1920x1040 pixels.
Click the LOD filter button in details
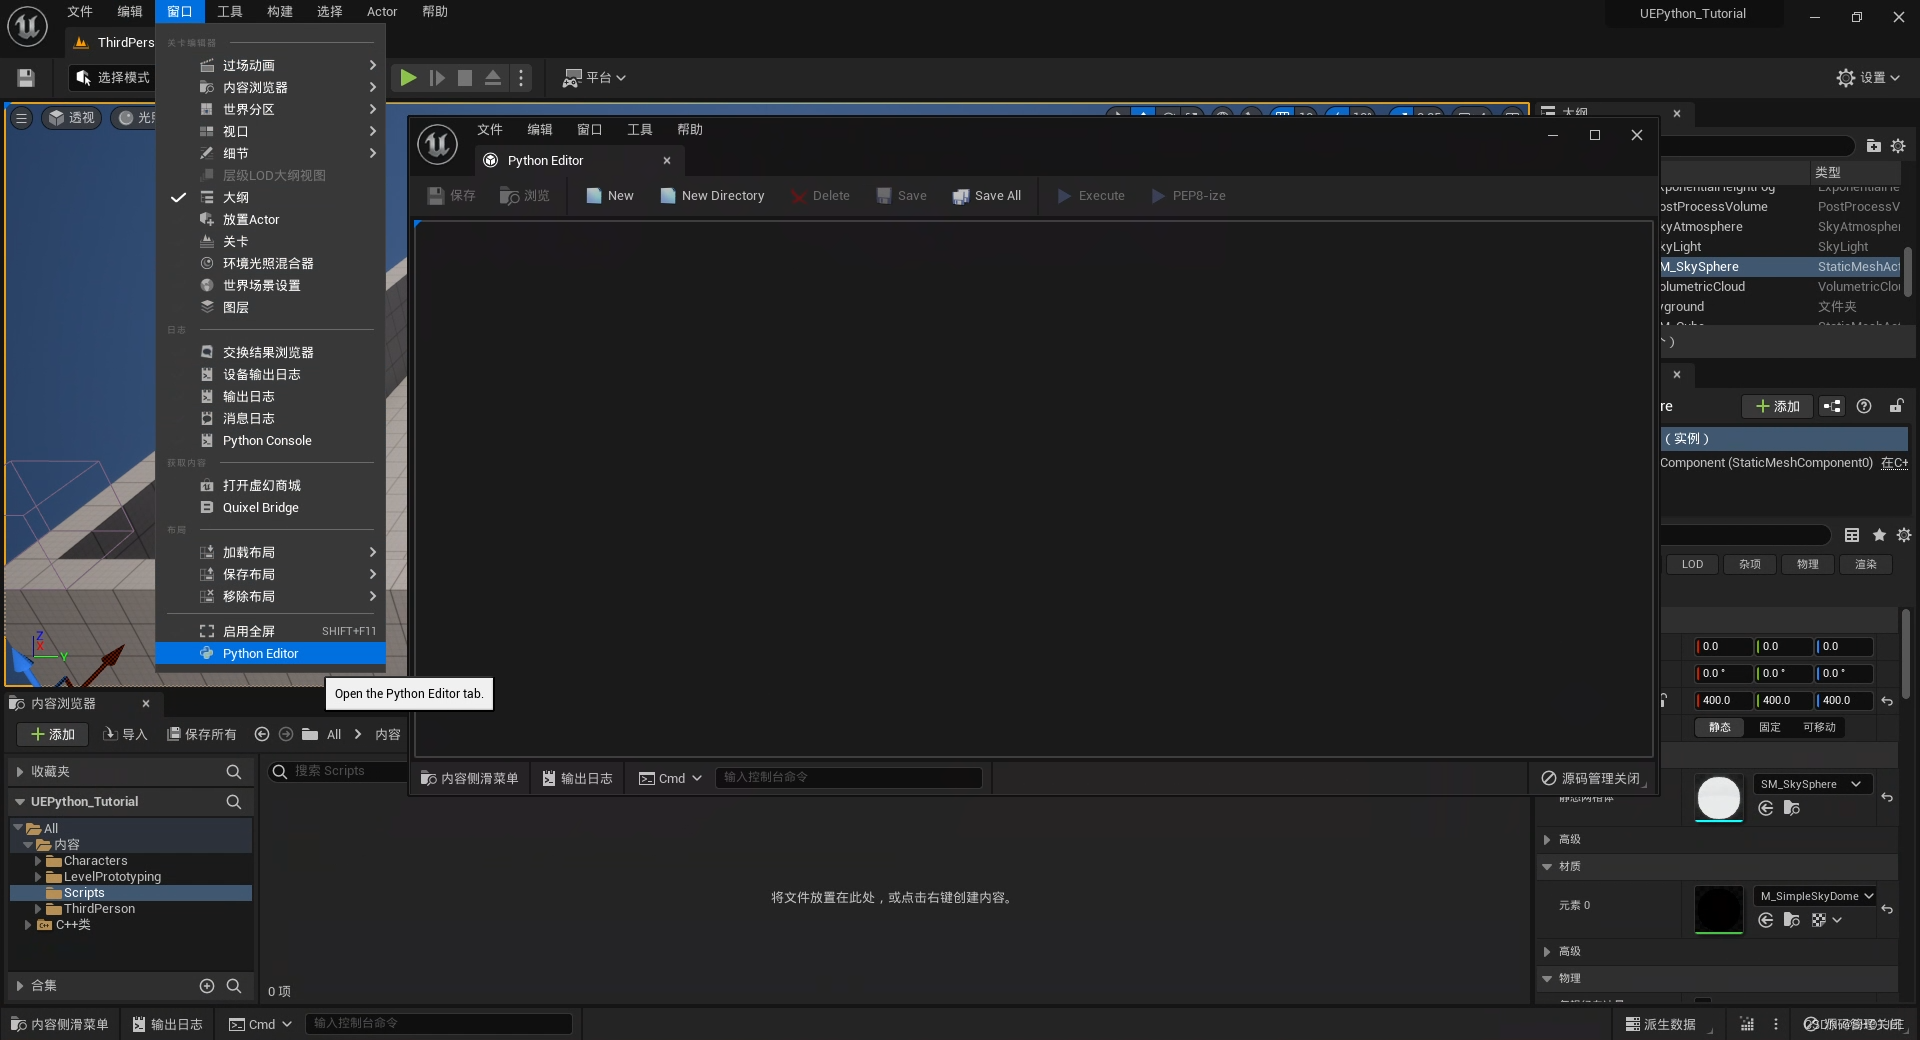coord(1692,565)
